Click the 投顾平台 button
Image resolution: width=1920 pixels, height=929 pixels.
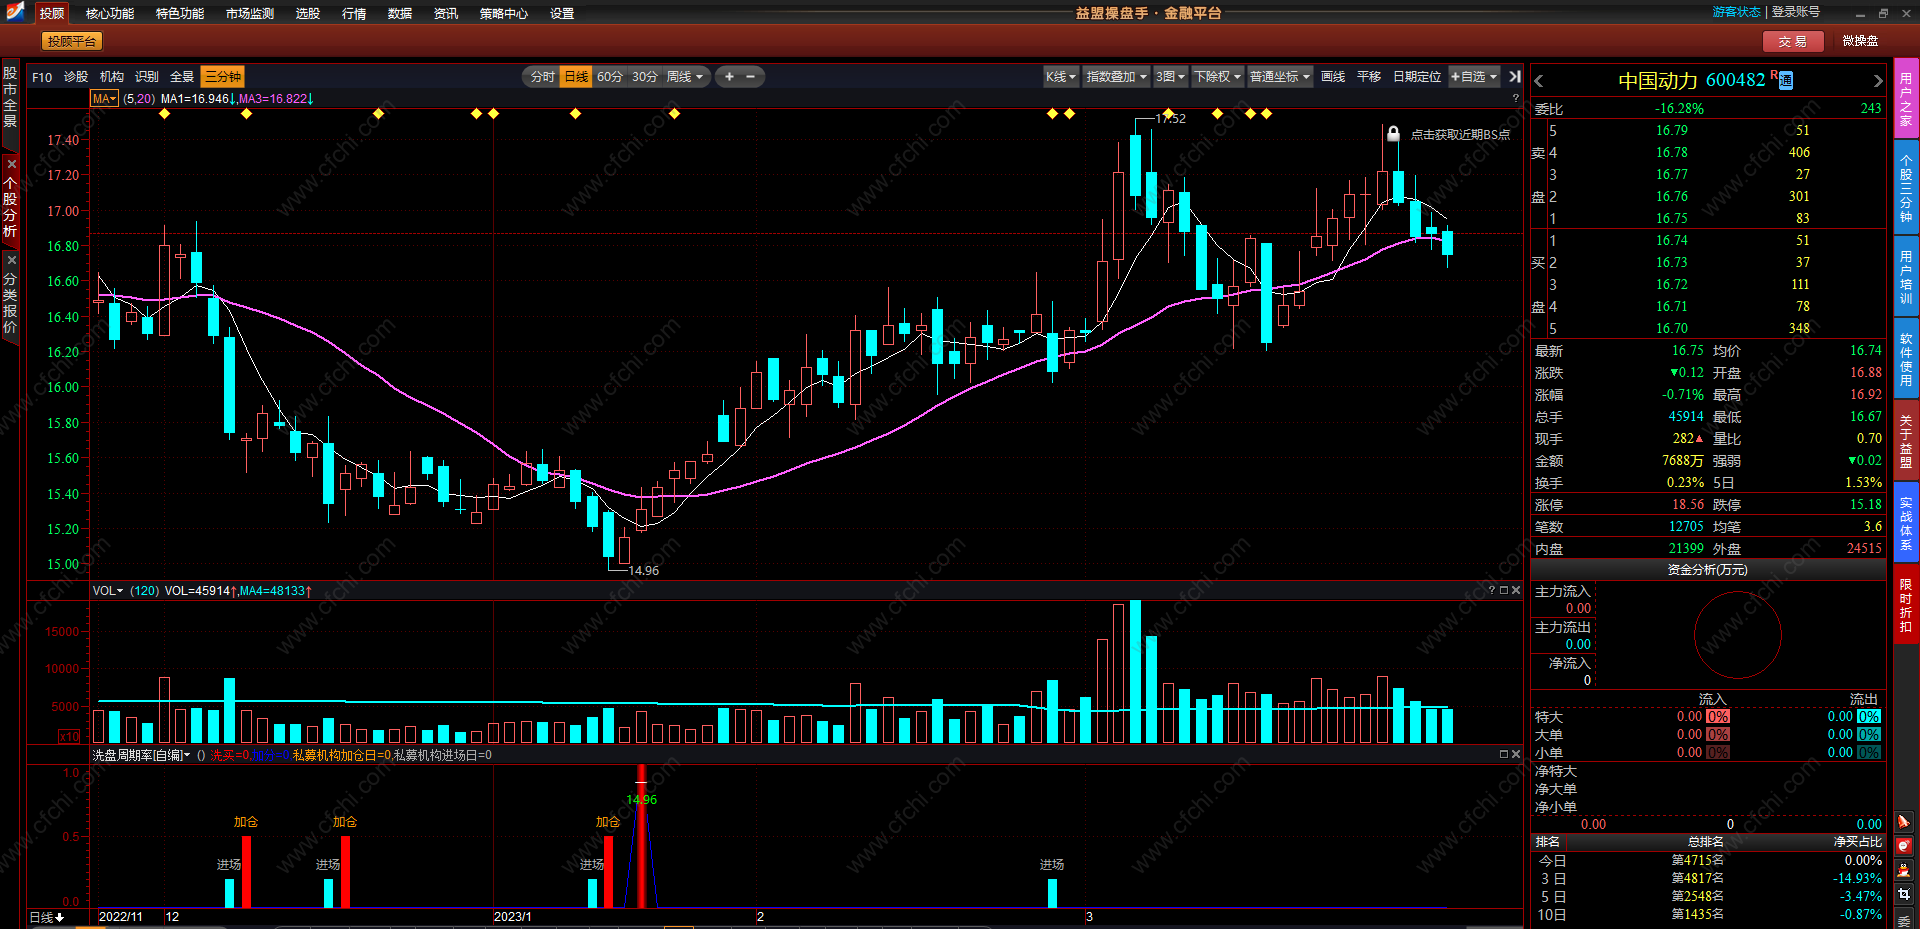[x=72, y=41]
